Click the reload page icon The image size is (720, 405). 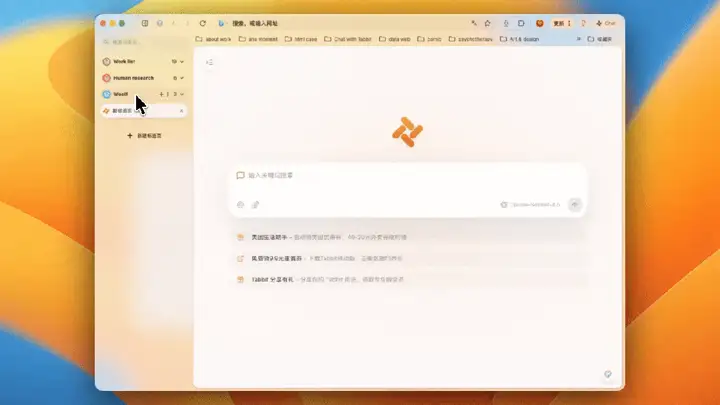coord(202,23)
